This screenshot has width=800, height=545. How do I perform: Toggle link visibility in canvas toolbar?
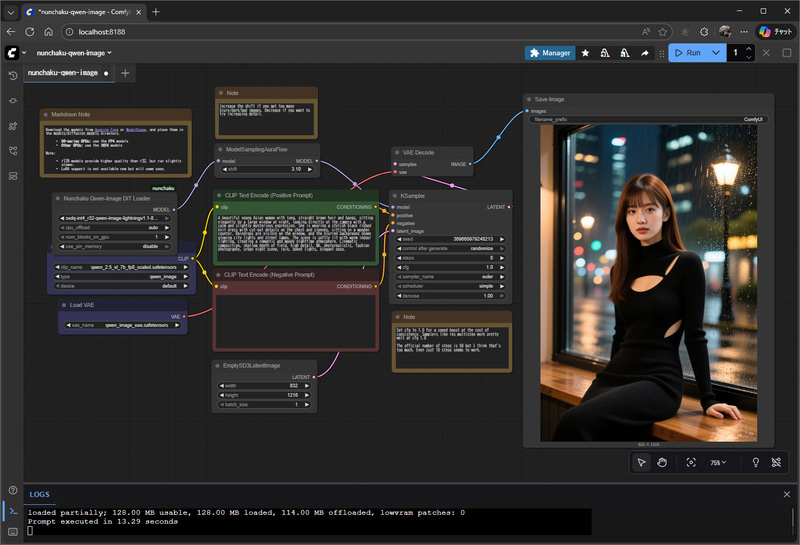pyautogui.click(x=774, y=462)
